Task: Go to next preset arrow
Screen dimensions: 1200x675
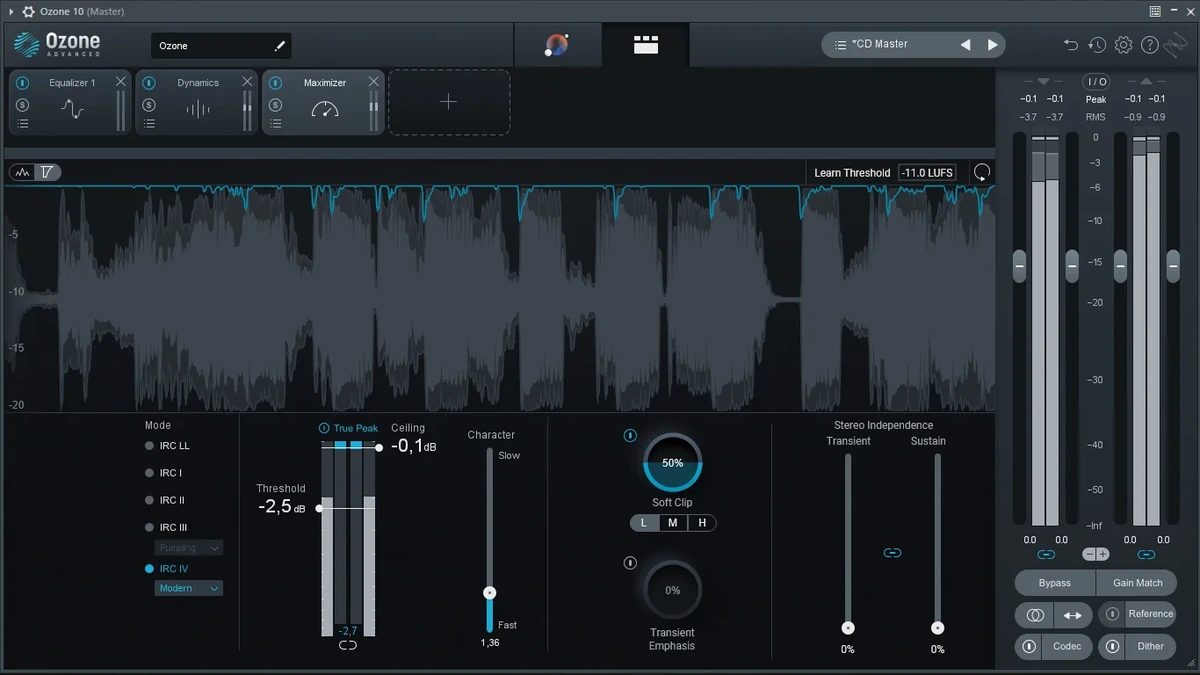Action: point(992,45)
